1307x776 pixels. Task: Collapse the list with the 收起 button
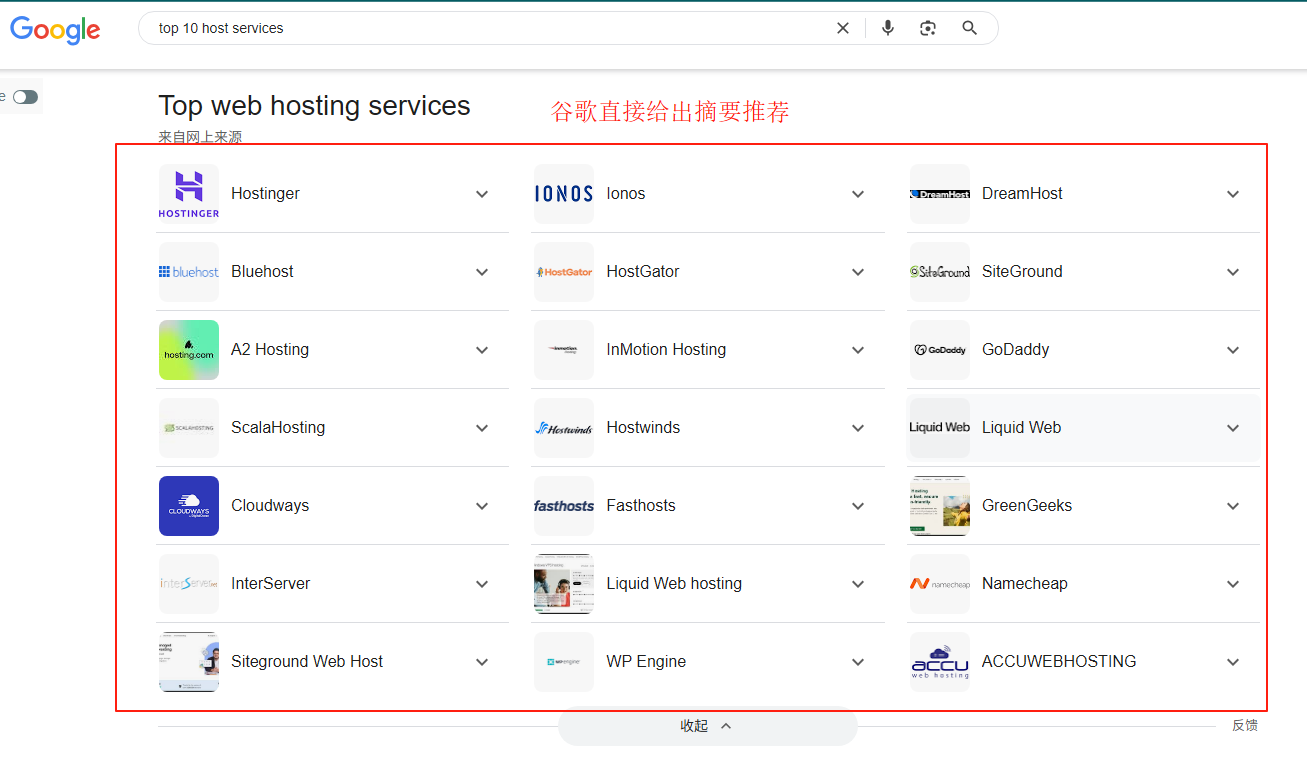point(707,725)
